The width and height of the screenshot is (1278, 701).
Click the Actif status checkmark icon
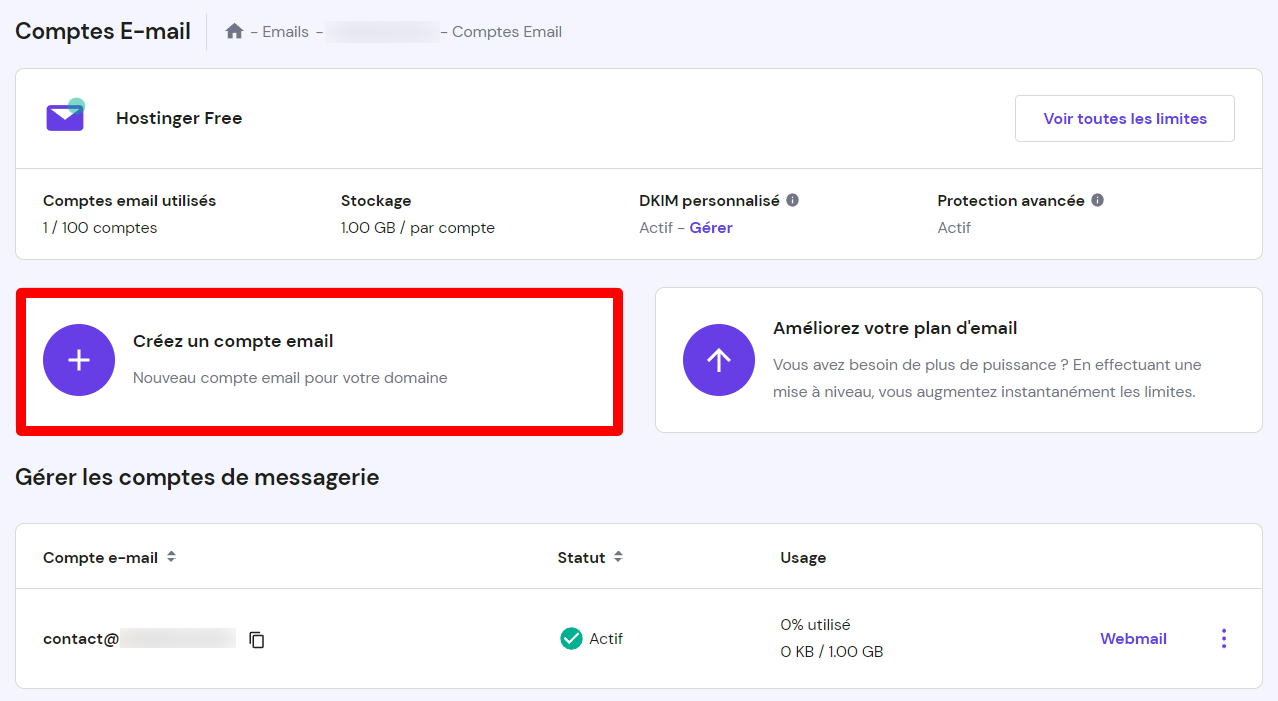(x=569, y=638)
